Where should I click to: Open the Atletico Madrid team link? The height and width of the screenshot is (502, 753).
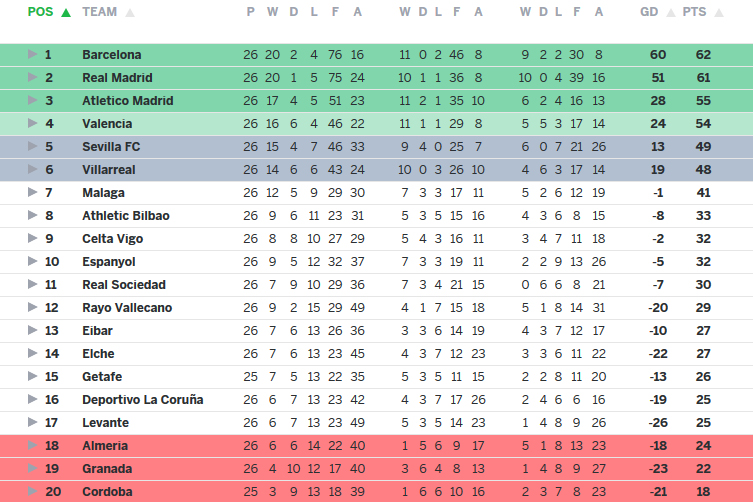tap(127, 101)
